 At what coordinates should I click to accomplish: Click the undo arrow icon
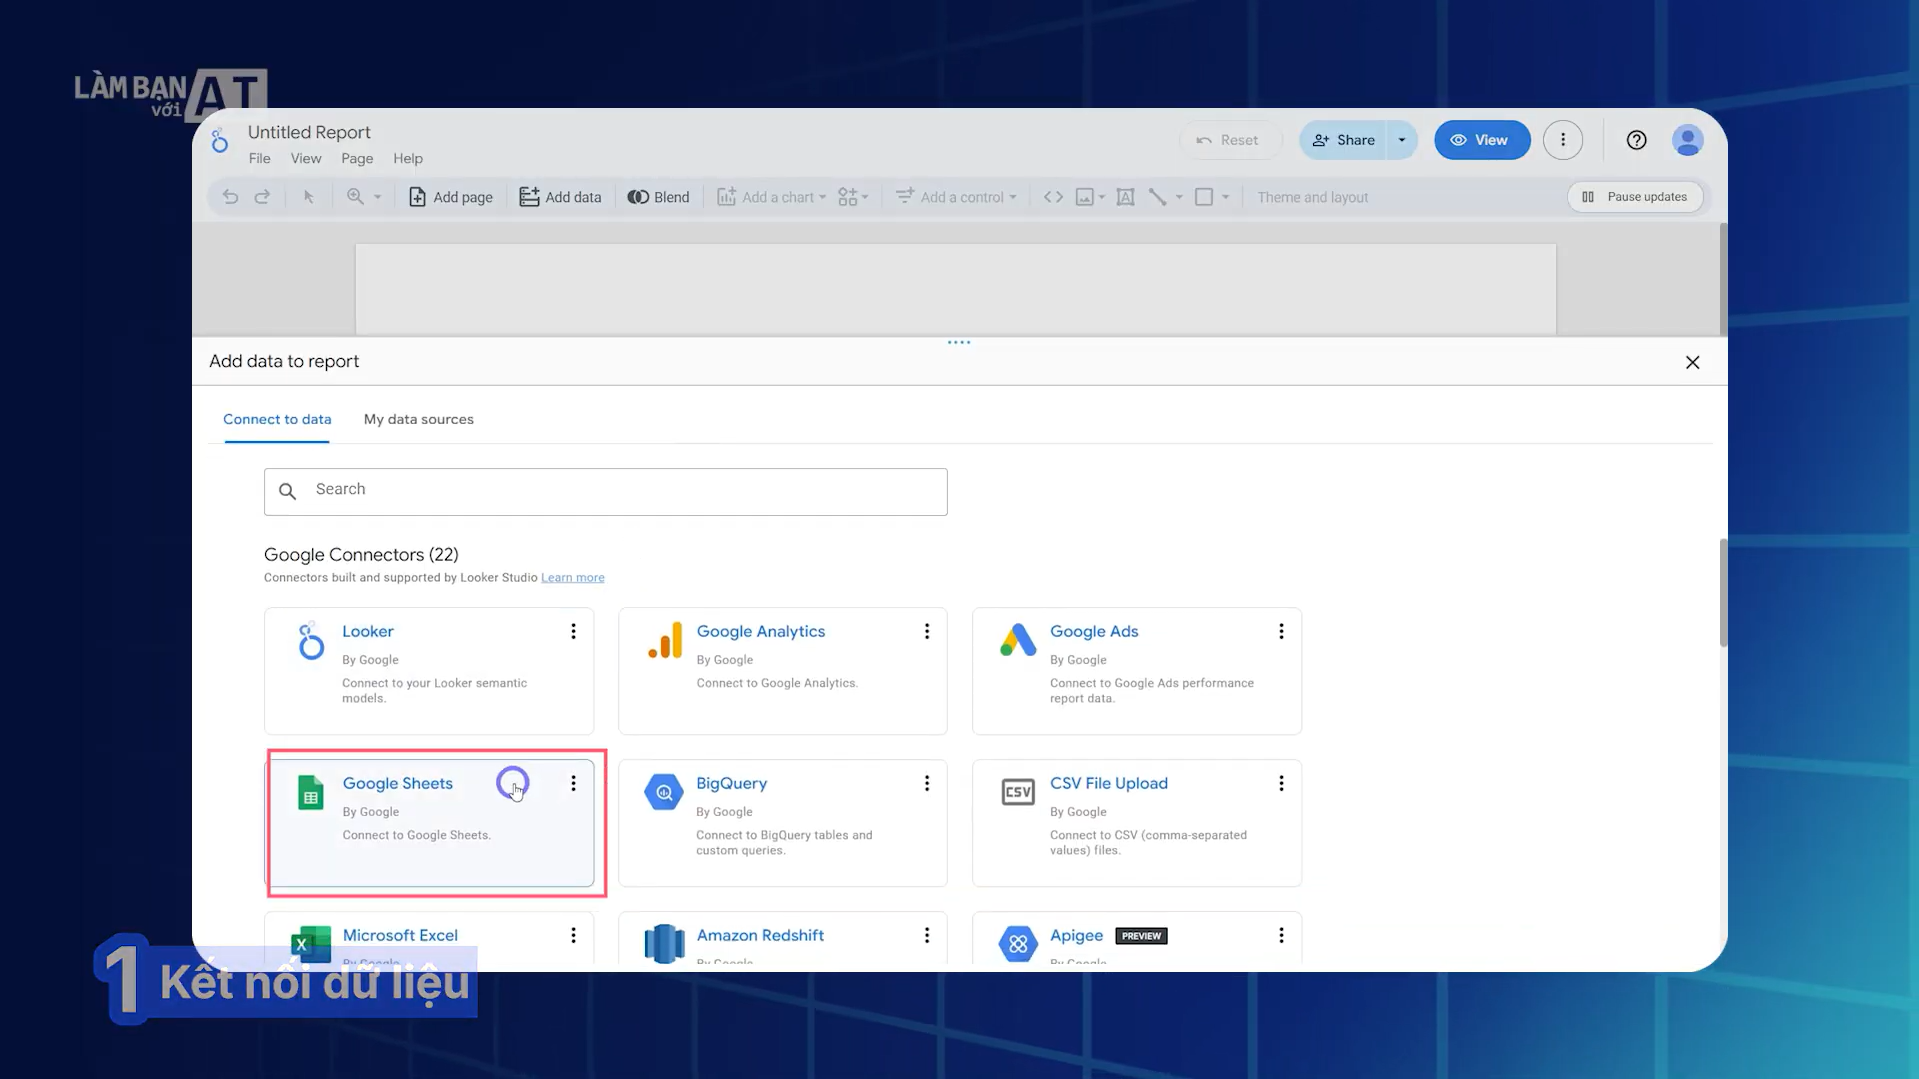click(x=230, y=197)
